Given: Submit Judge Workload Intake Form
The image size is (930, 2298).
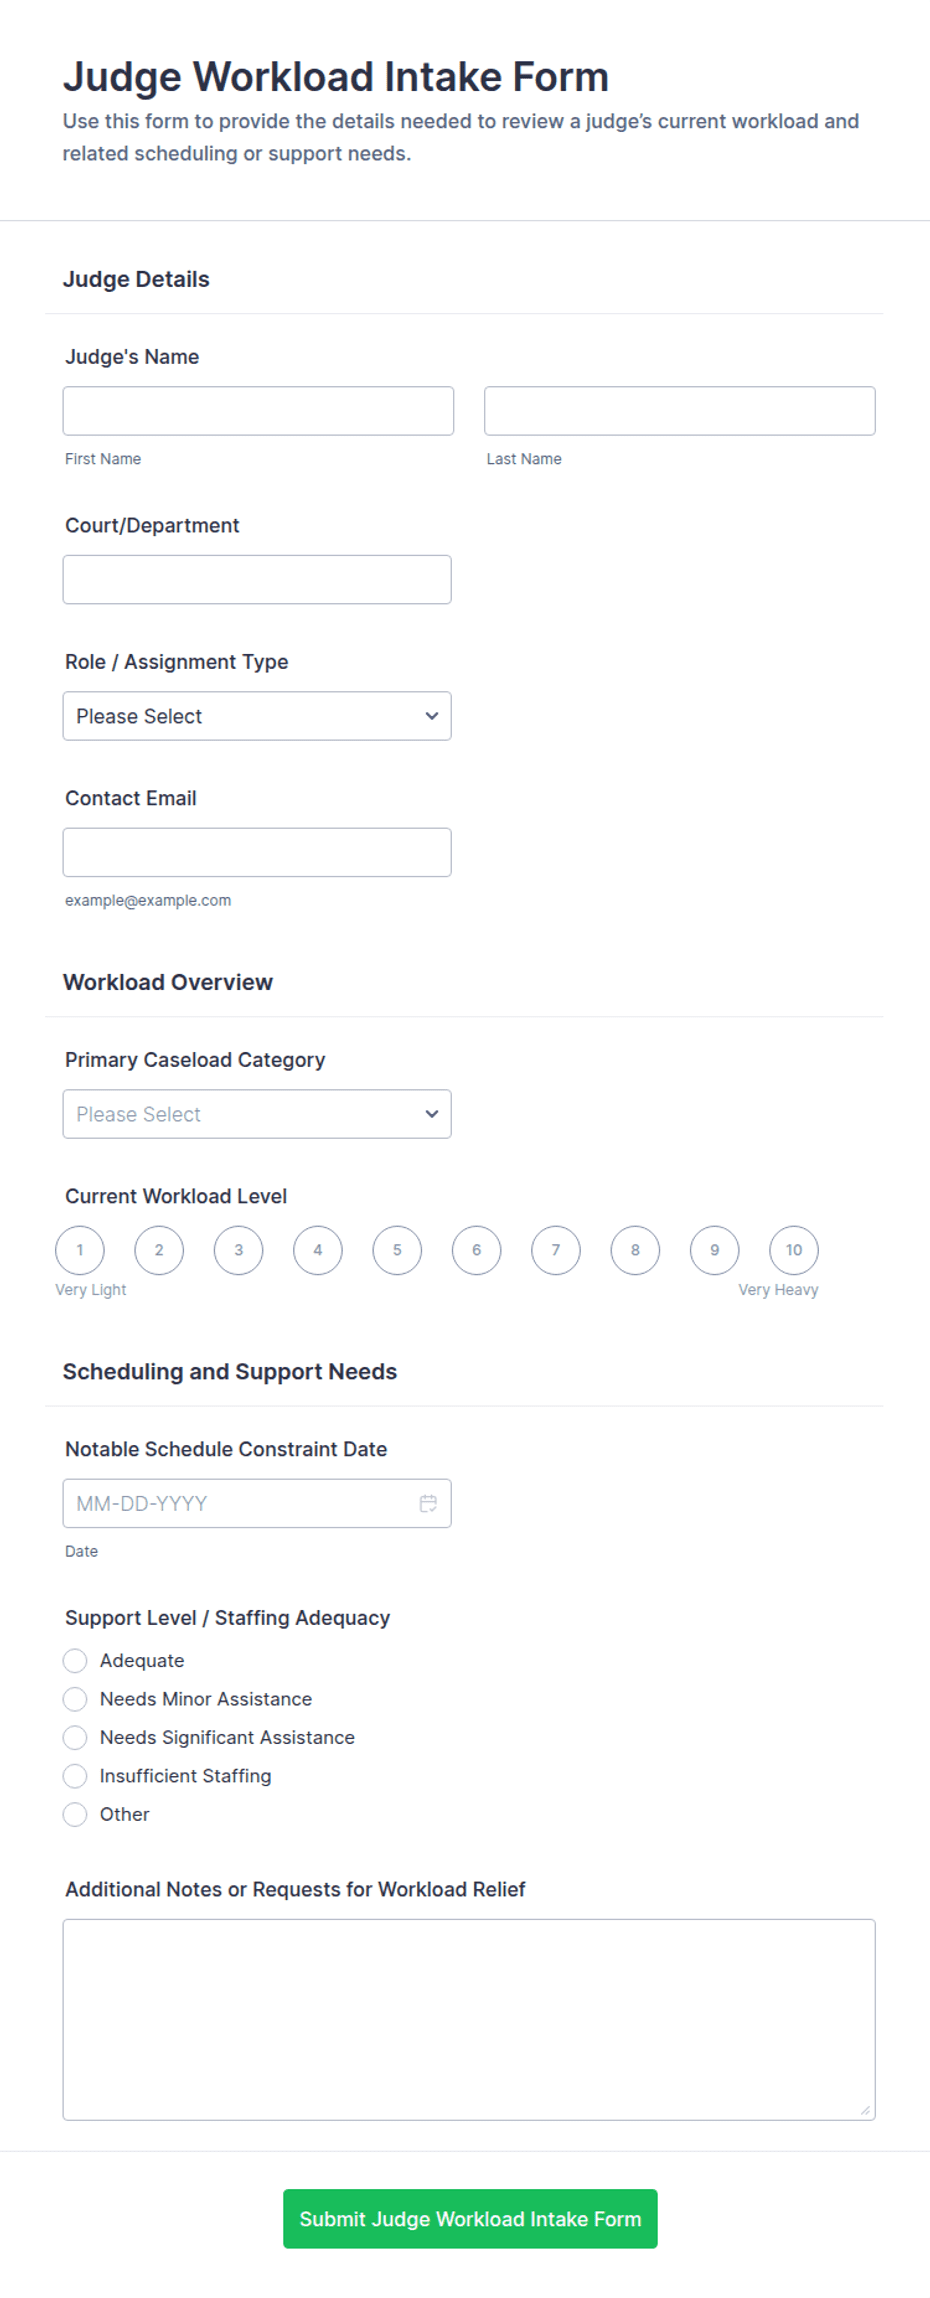Looking at the screenshot, I should click(470, 2219).
